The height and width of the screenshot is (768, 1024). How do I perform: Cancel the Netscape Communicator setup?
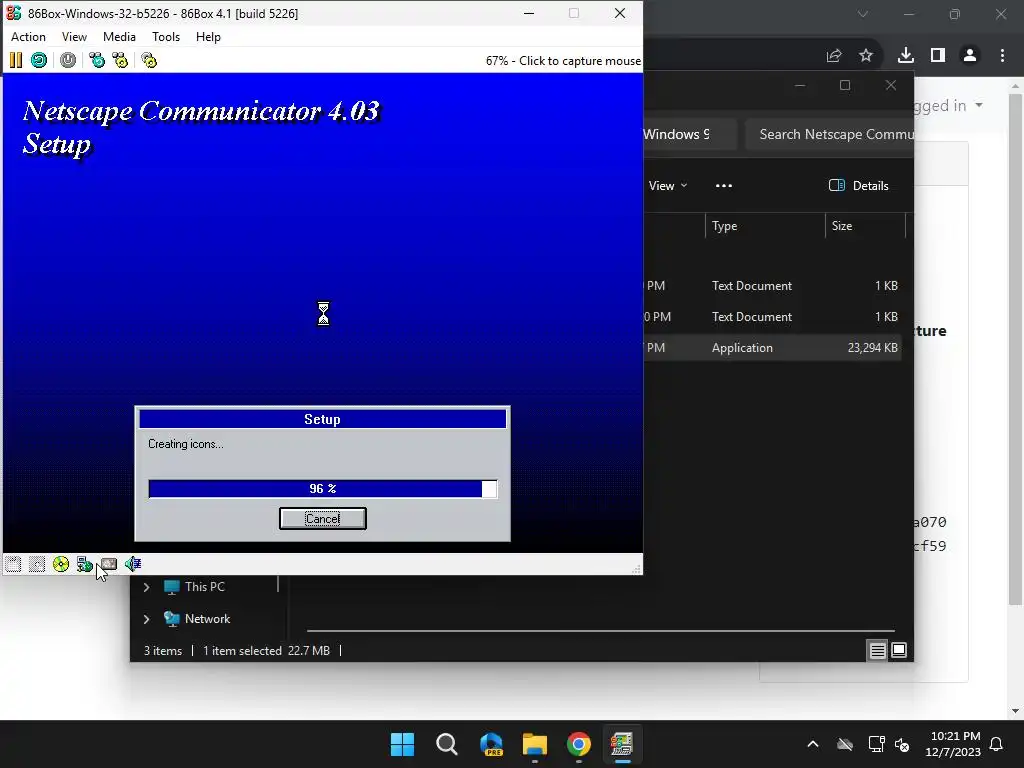click(323, 519)
